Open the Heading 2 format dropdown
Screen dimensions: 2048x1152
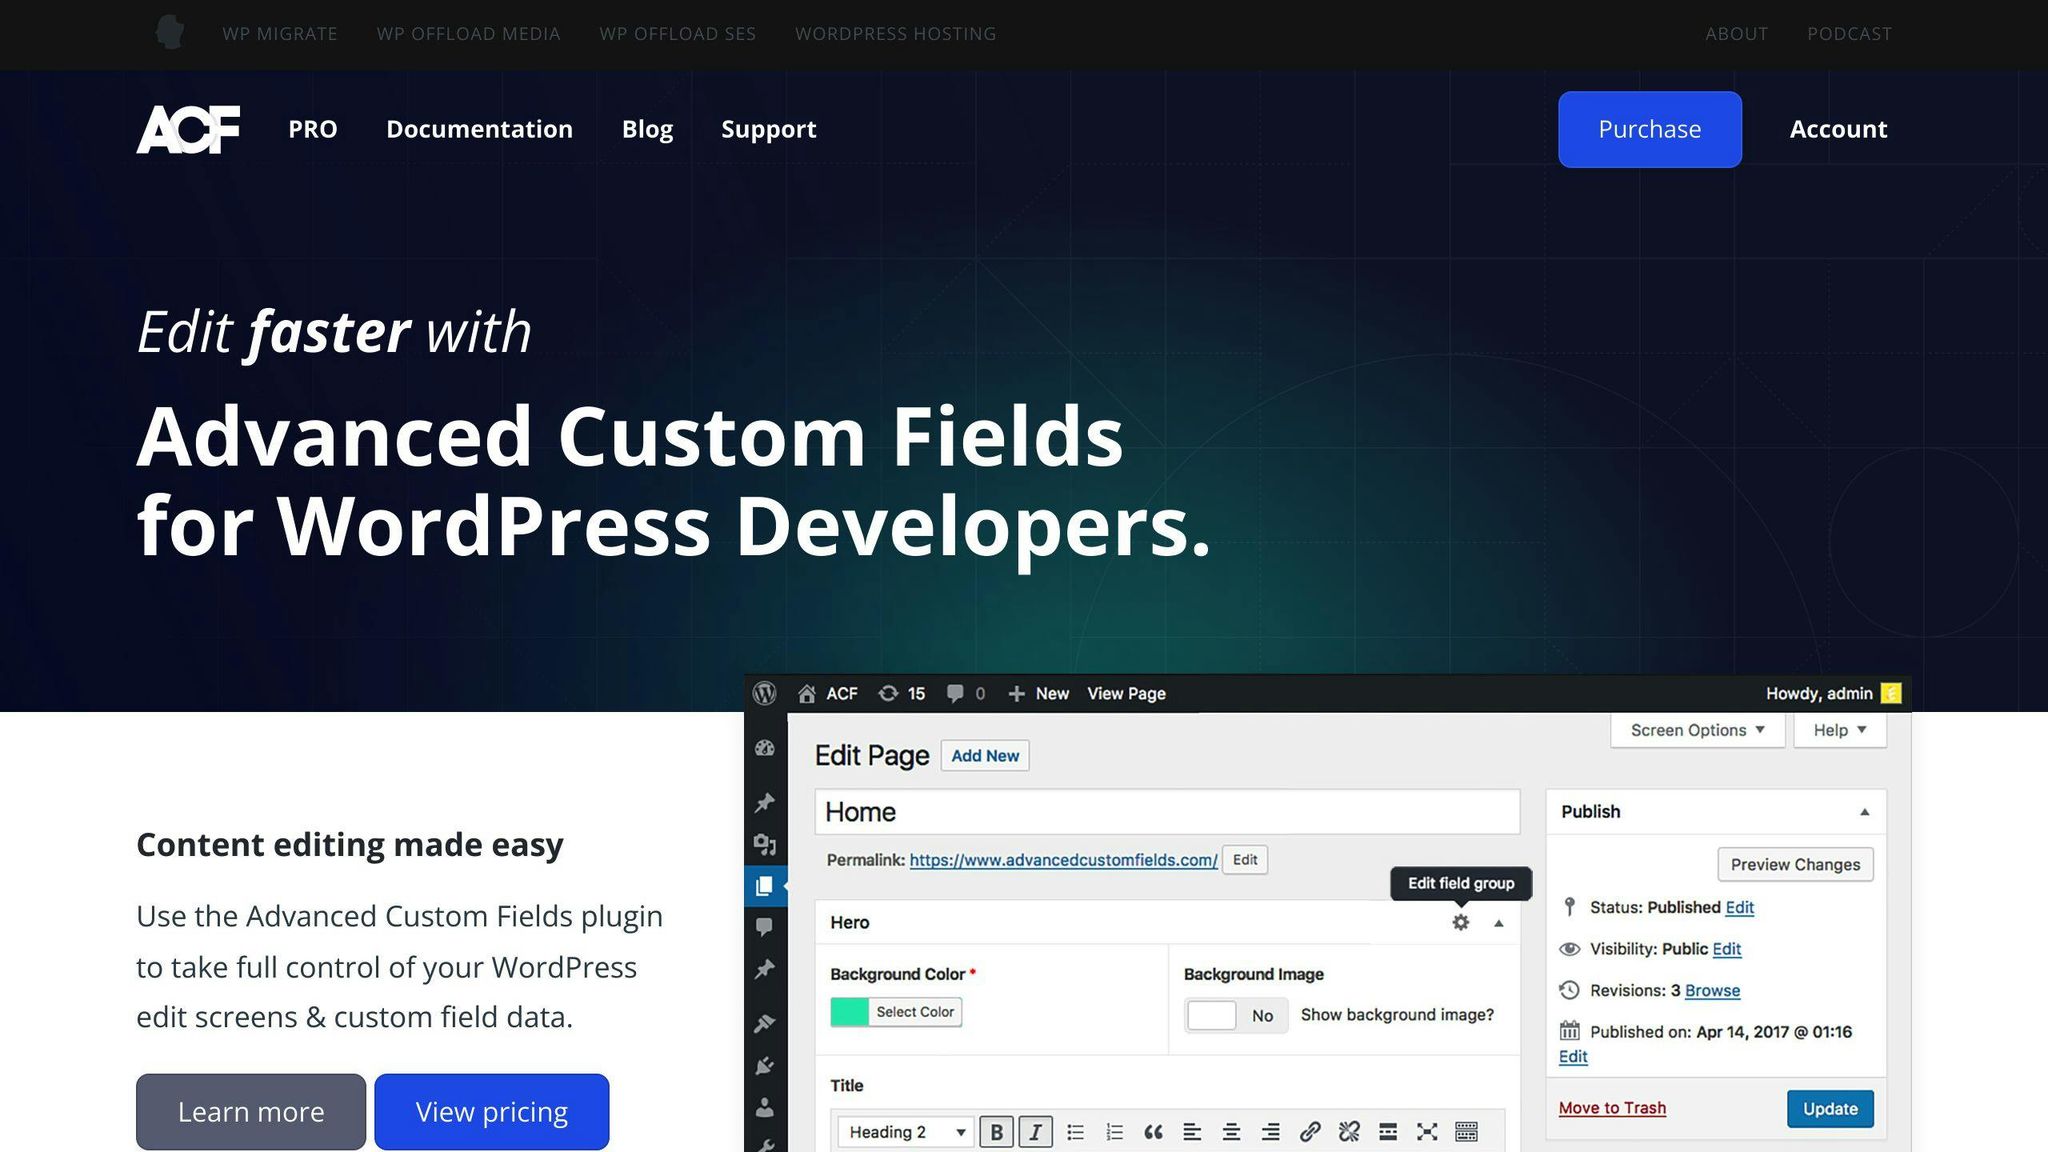(x=905, y=1132)
